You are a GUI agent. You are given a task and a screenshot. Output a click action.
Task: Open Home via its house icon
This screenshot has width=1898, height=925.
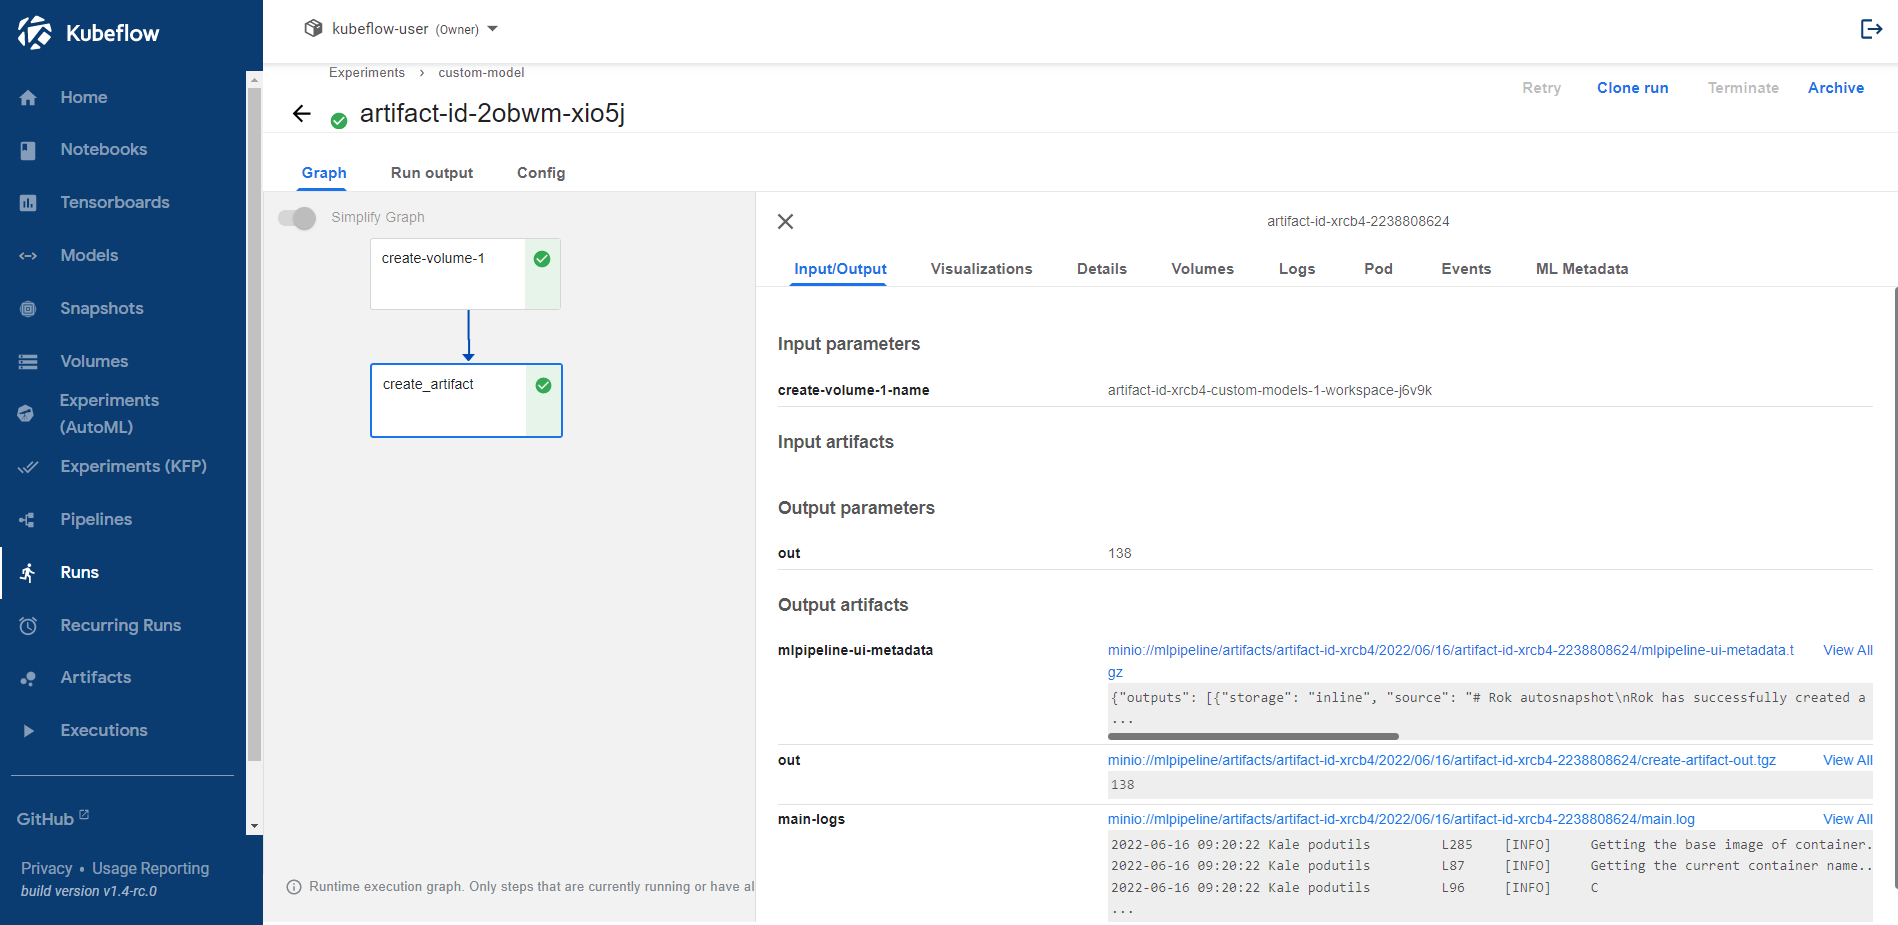coord(28,97)
